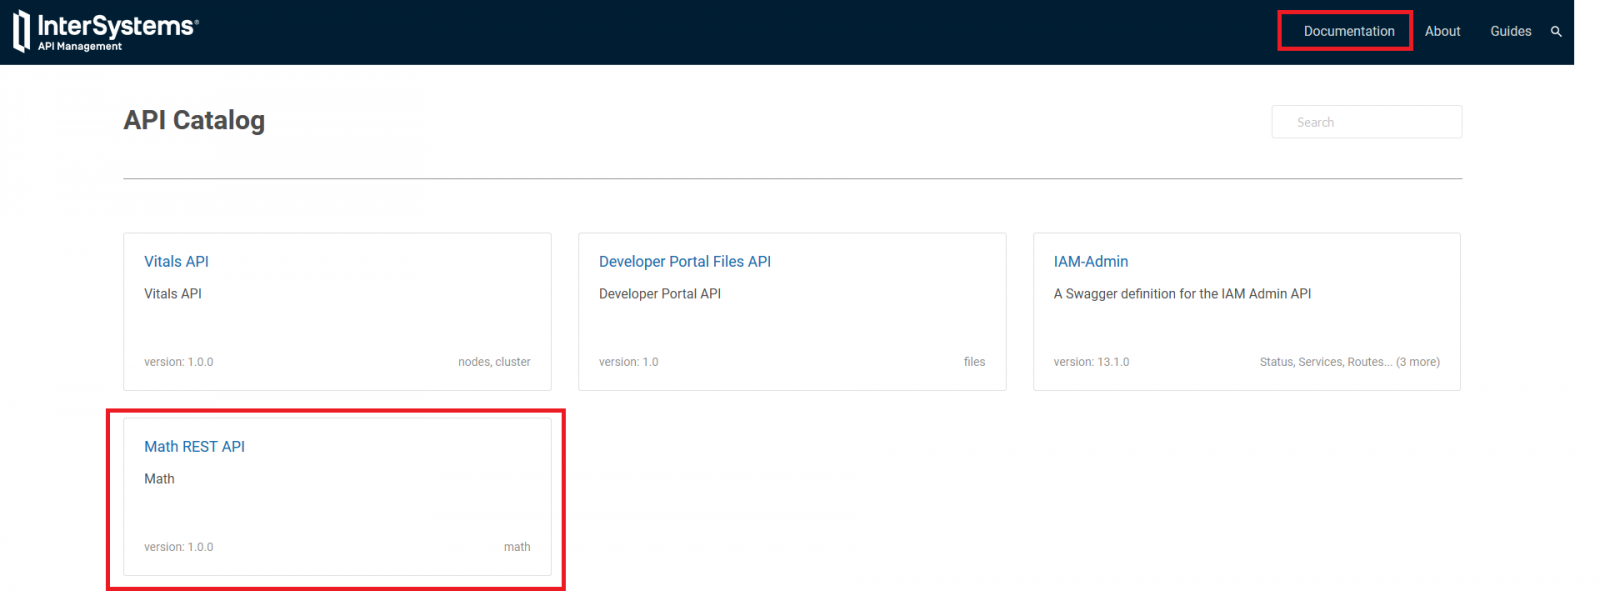This screenshot has width=1600, height=596.
Task: Click version 13.1.0 on the IAM-Admin card
Action: point(1091,362)
